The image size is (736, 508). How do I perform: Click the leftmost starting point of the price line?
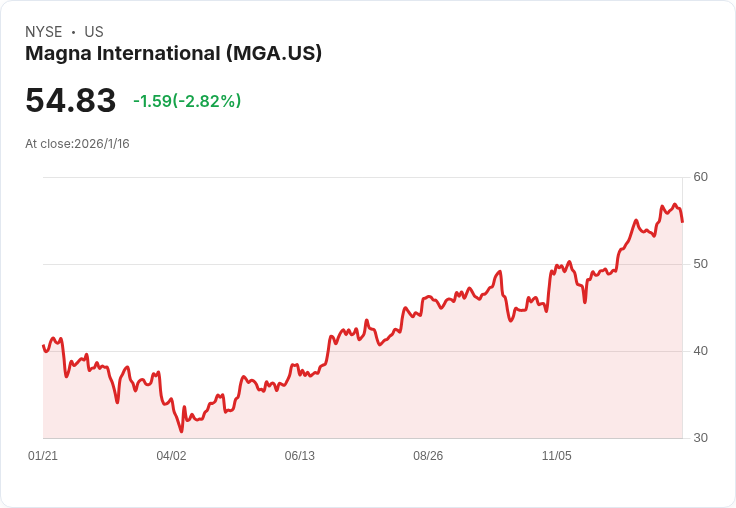[43, 346]
